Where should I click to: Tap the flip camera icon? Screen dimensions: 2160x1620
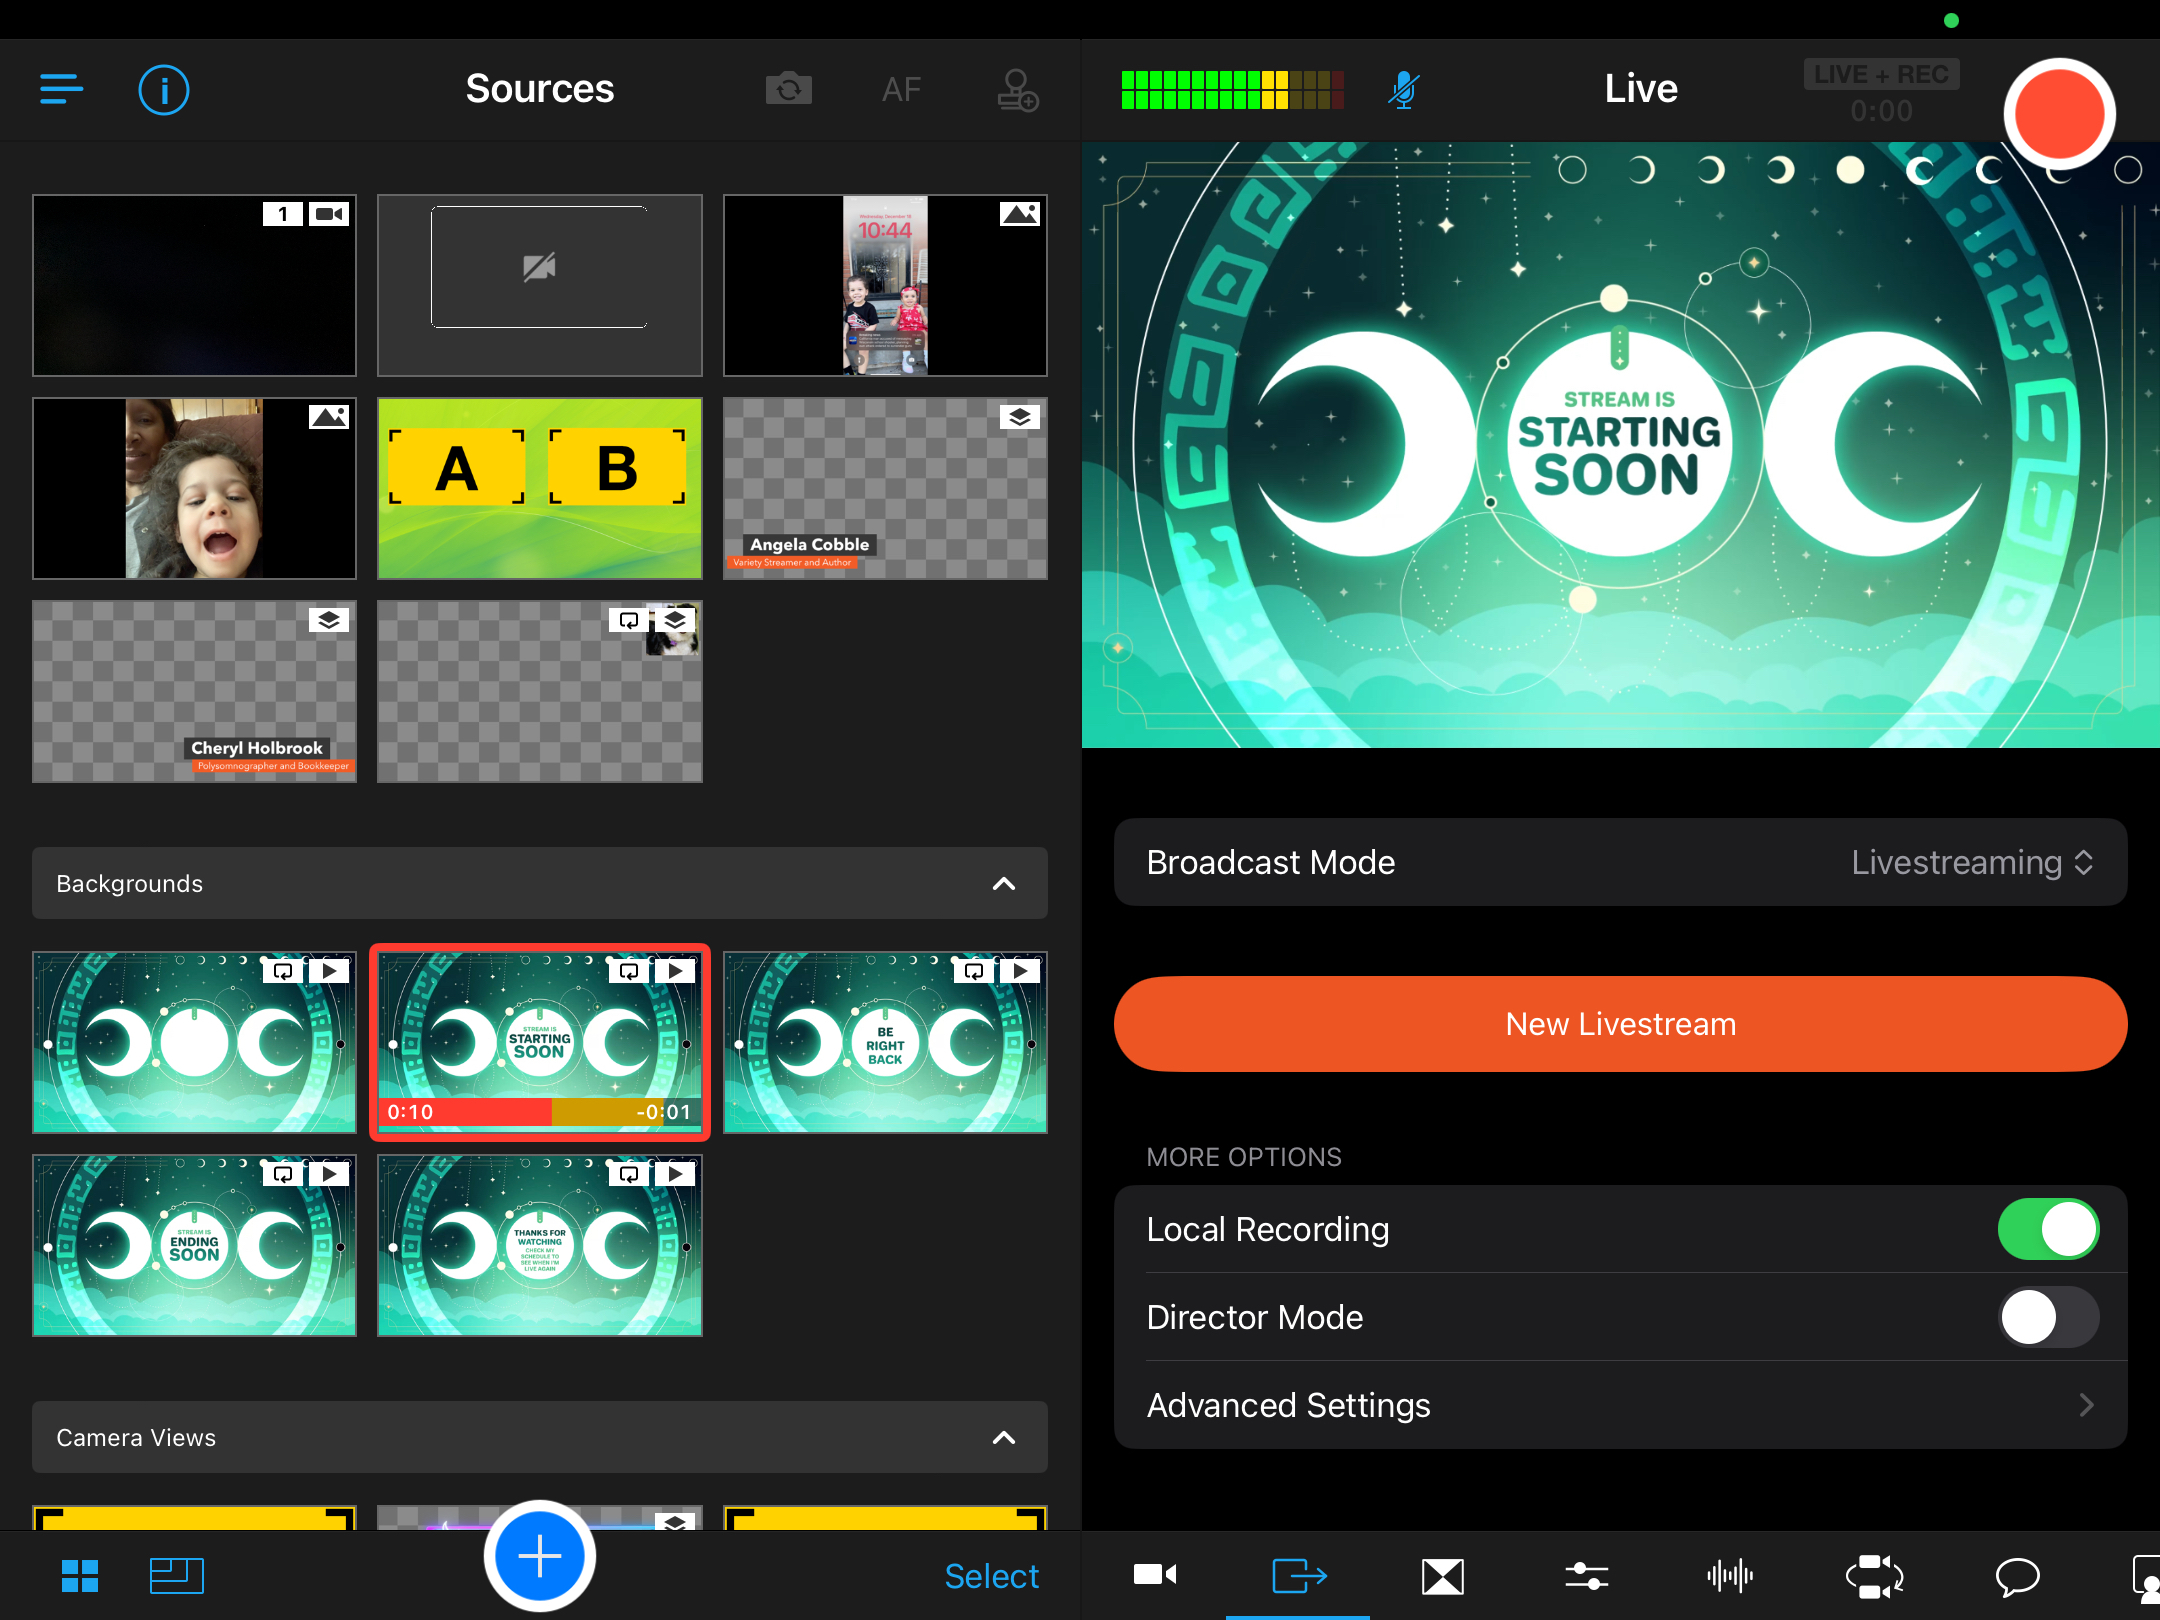tap(788, 90)
